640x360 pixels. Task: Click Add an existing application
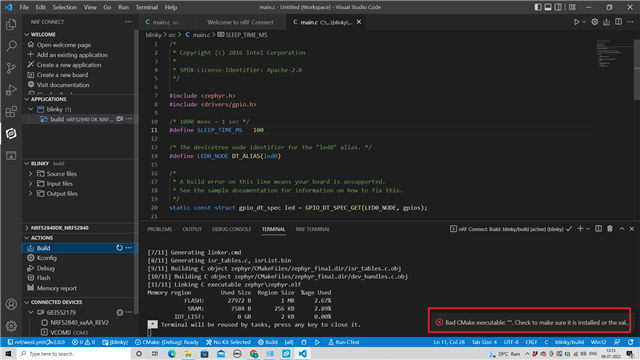(x=72, y=55)
